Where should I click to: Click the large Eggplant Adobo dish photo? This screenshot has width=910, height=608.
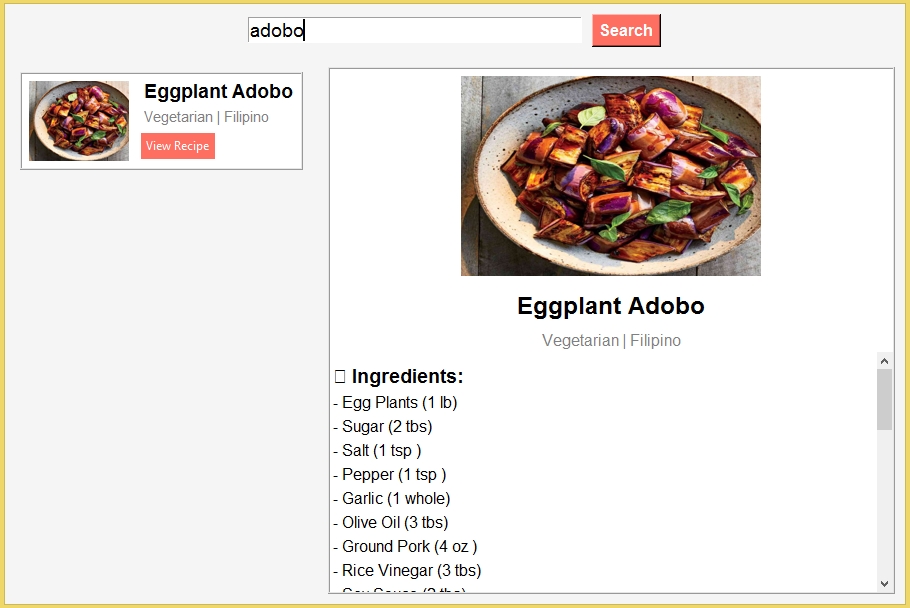[610, 176]
